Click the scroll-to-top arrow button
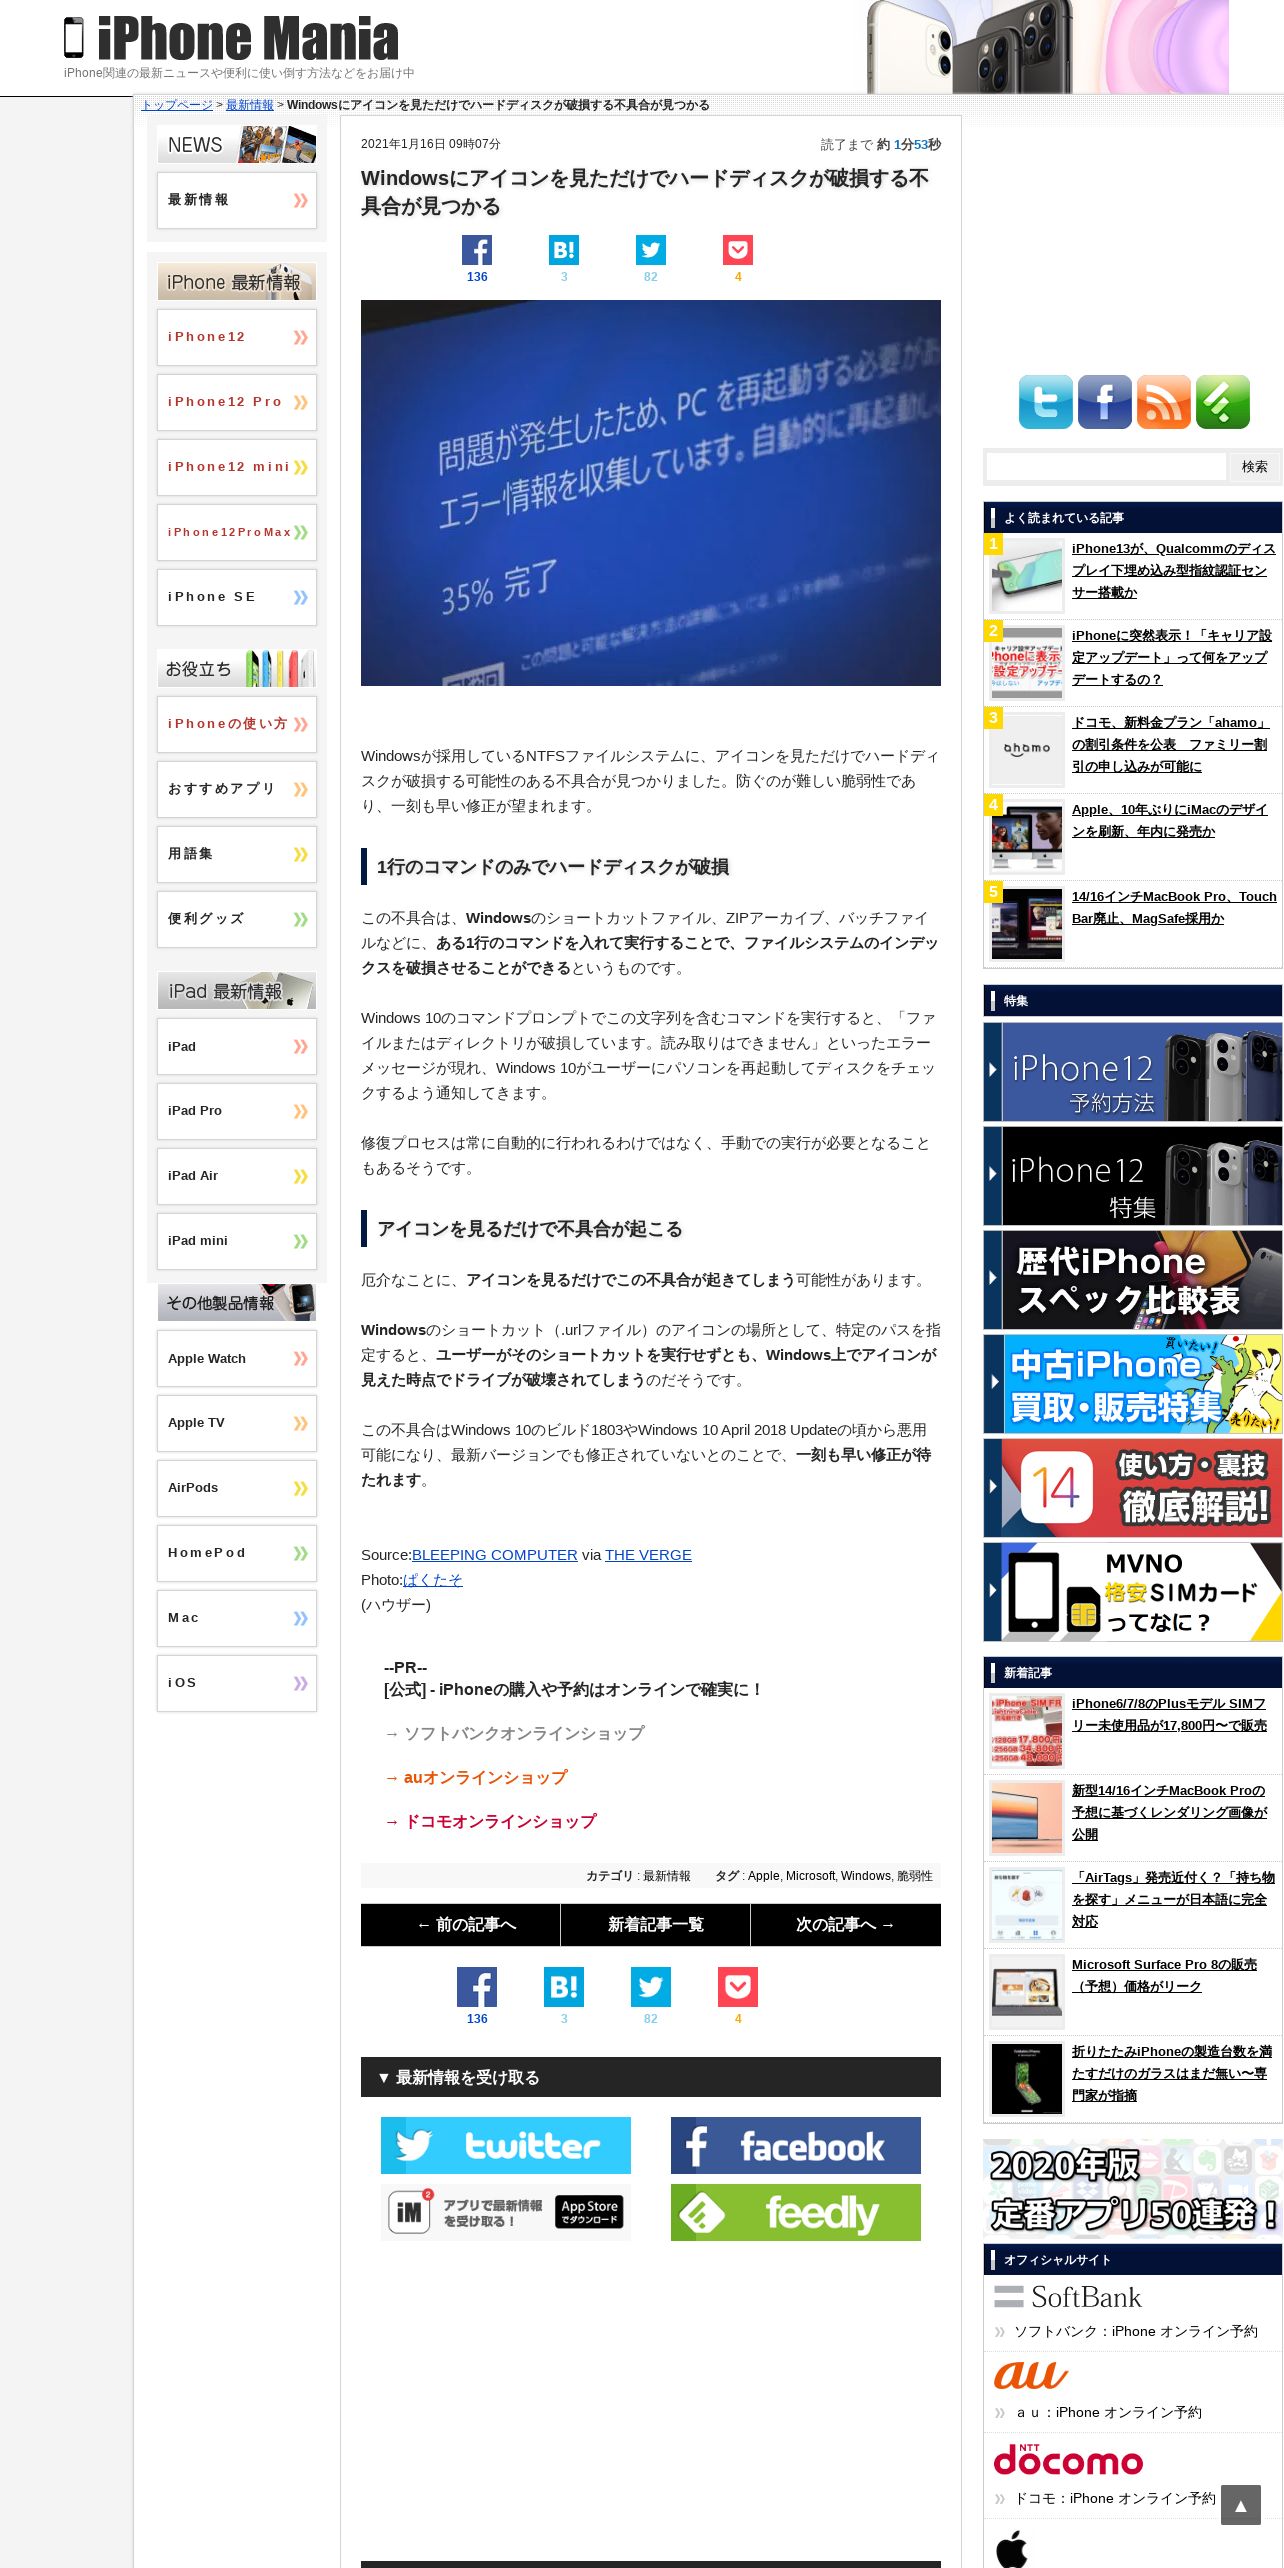The height and width of the screenshot is (2568, 1284). tap(1240, 2505)
